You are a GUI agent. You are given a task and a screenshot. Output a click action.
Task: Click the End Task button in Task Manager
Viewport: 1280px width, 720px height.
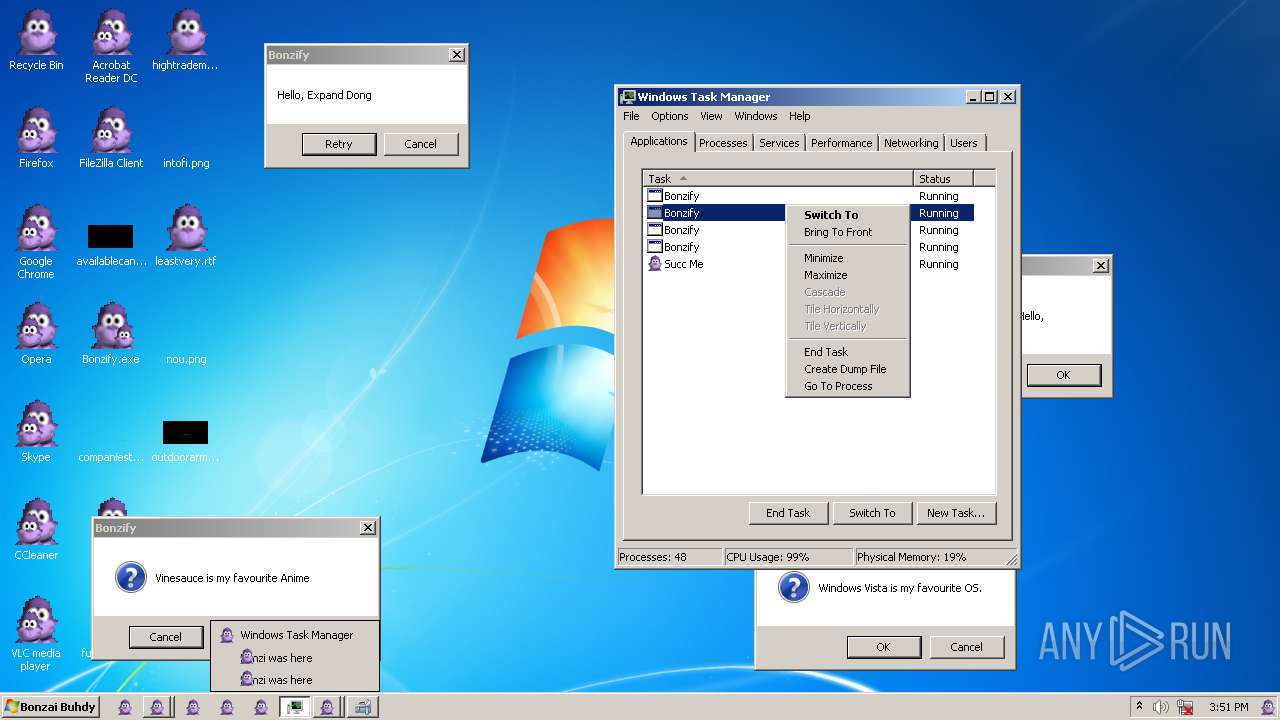(788, 513)
